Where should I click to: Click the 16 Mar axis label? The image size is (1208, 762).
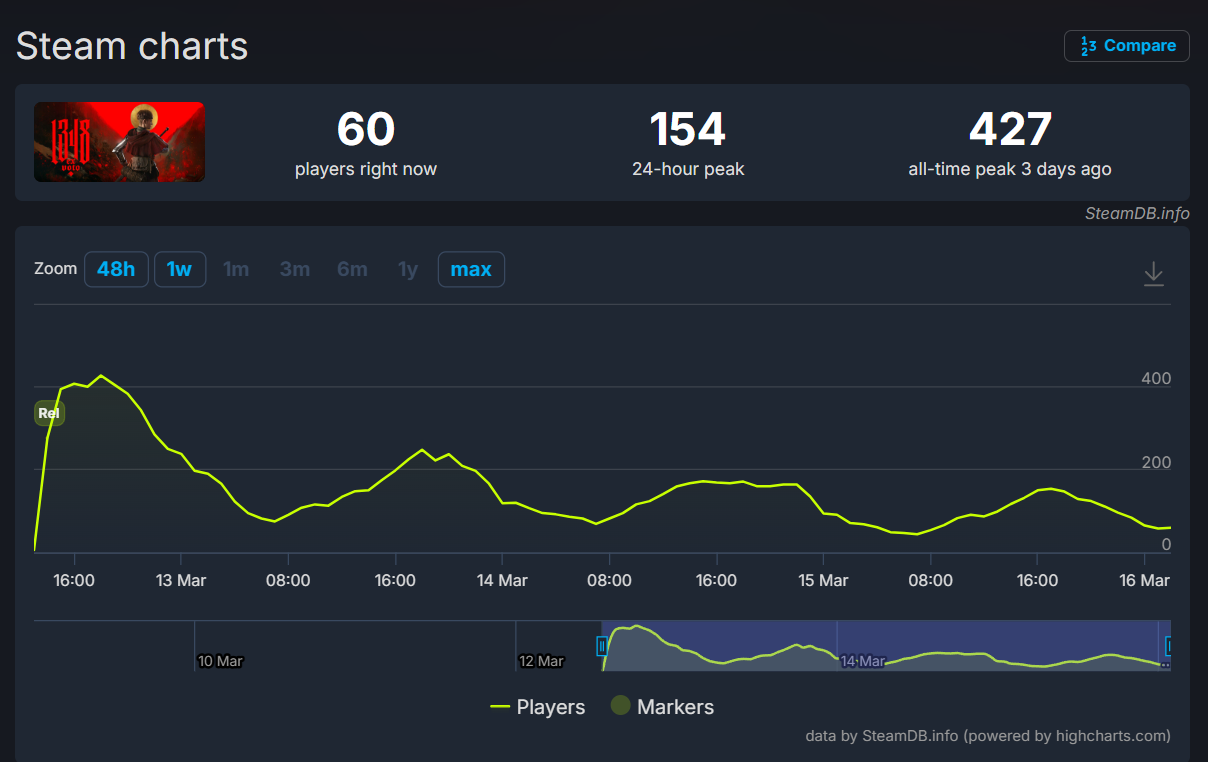pos(1144,581)
